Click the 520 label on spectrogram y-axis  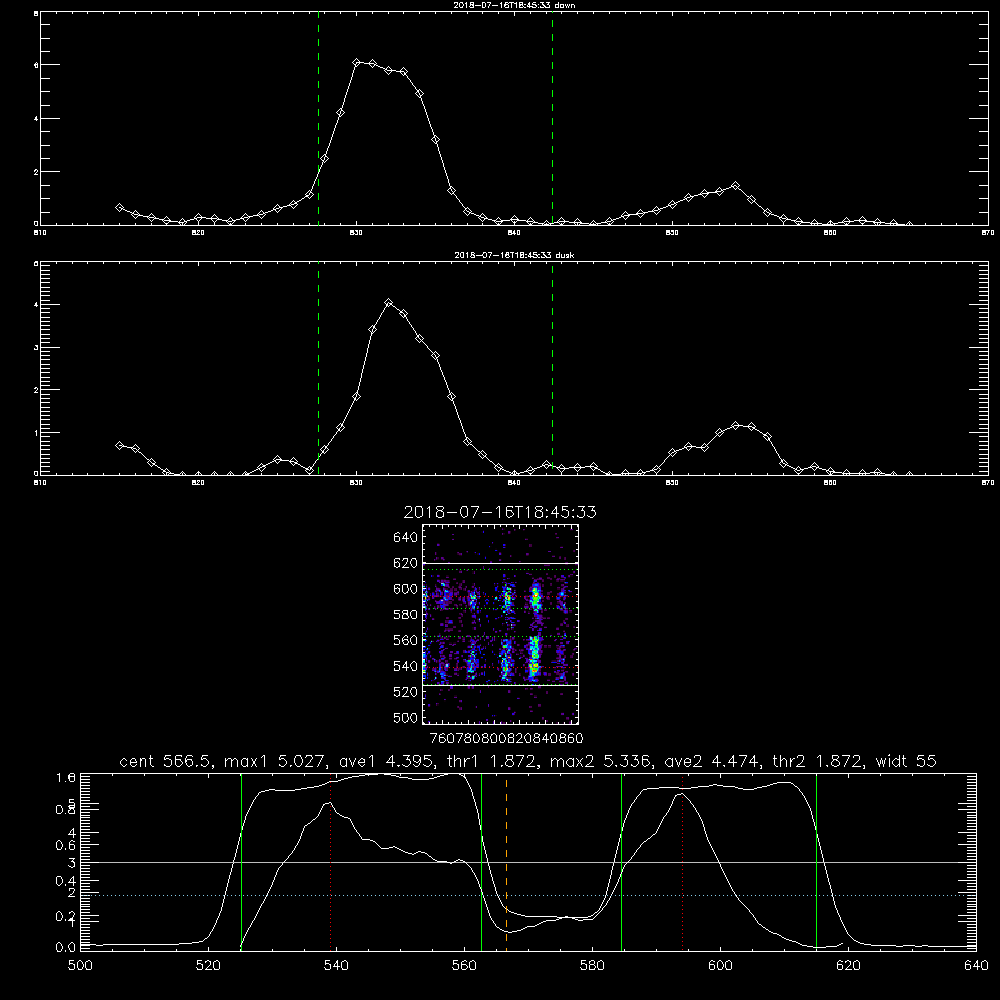[x=406, y=692]
